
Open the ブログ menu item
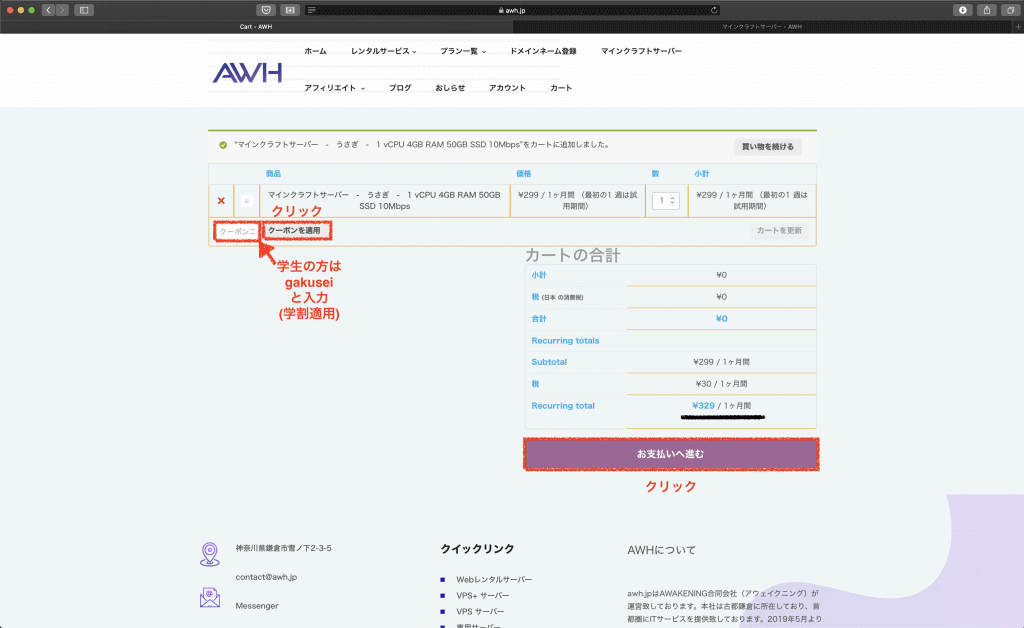[x=400, y=88]
